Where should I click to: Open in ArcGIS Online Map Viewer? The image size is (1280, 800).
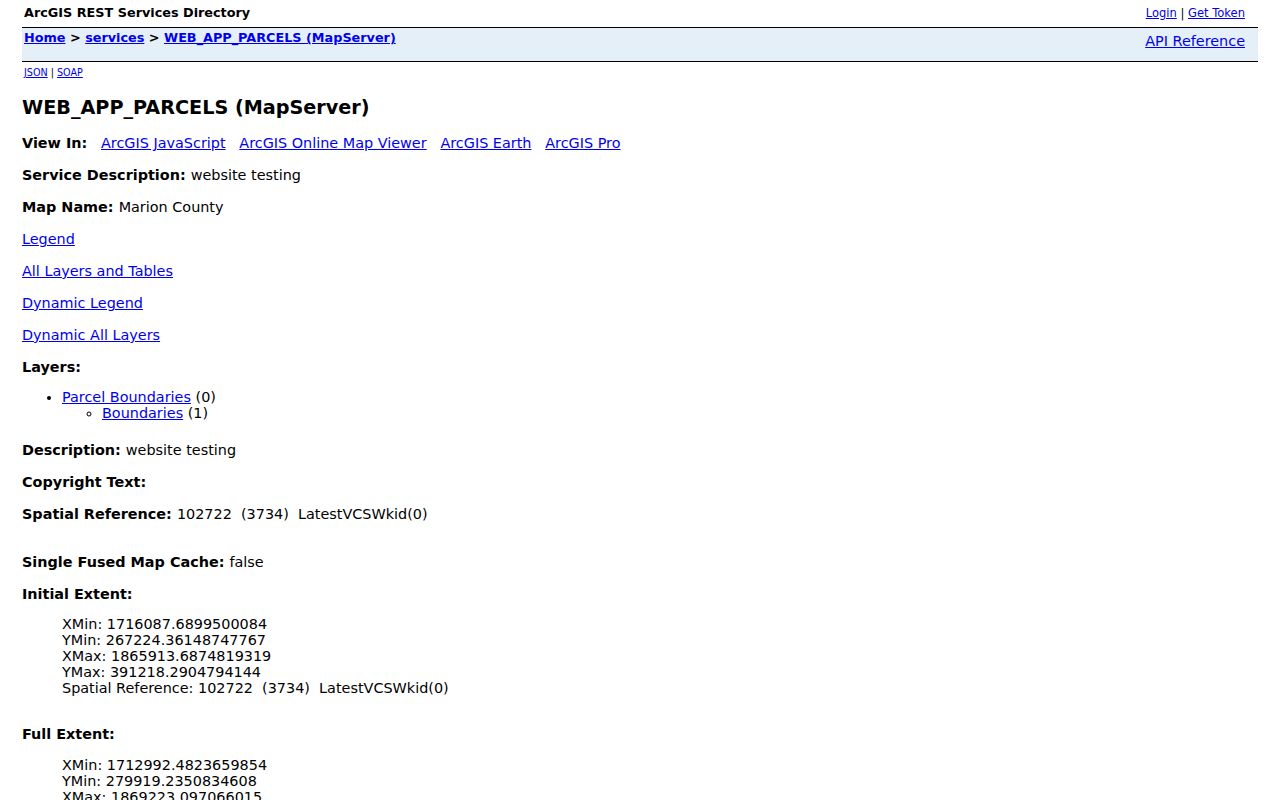(x=333, y=143)
